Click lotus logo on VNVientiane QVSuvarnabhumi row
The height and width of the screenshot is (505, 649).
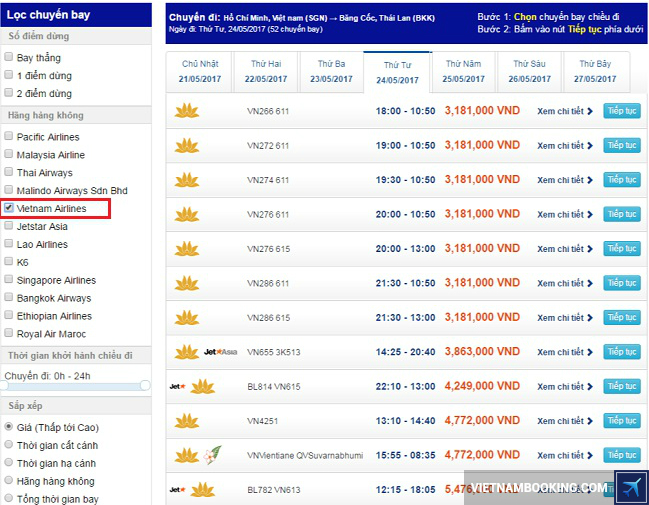pyautogui.click(x=187, y=455)
